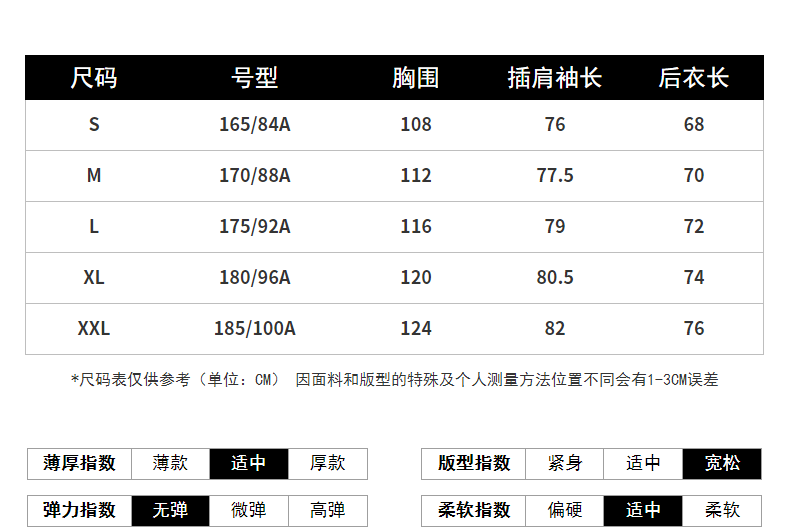Viewport: 790px width, 527px height.
Task: Click back length 68
Action: click(694, 124)
